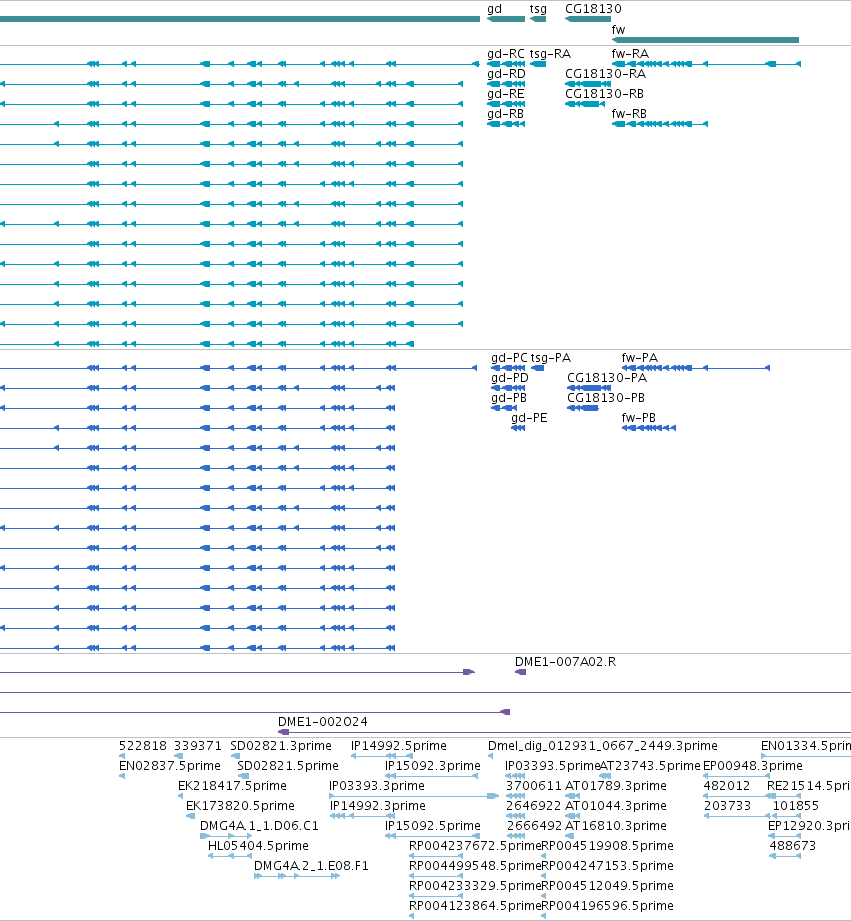Screen dimensions: 851x921
Task: Select the AT01789.3prime EST
Action: (572, 796)
